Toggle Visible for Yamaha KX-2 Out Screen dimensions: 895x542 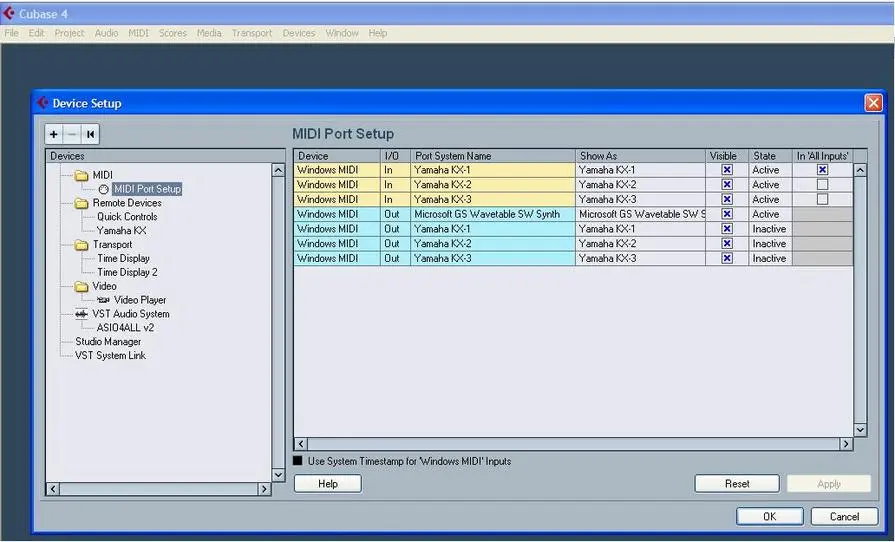tap(727, 244)
